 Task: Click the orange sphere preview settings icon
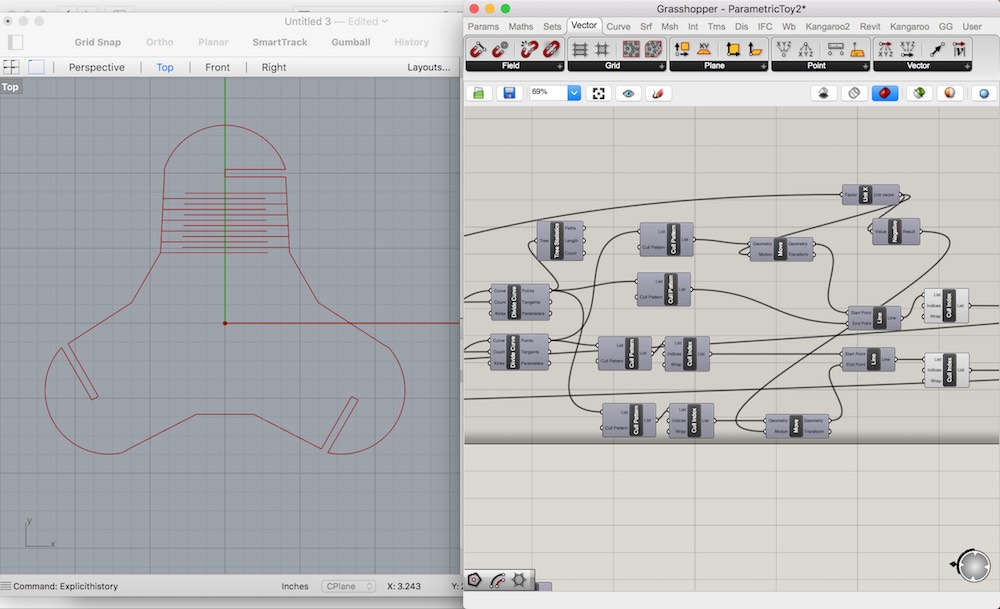(x=950, y=93)
